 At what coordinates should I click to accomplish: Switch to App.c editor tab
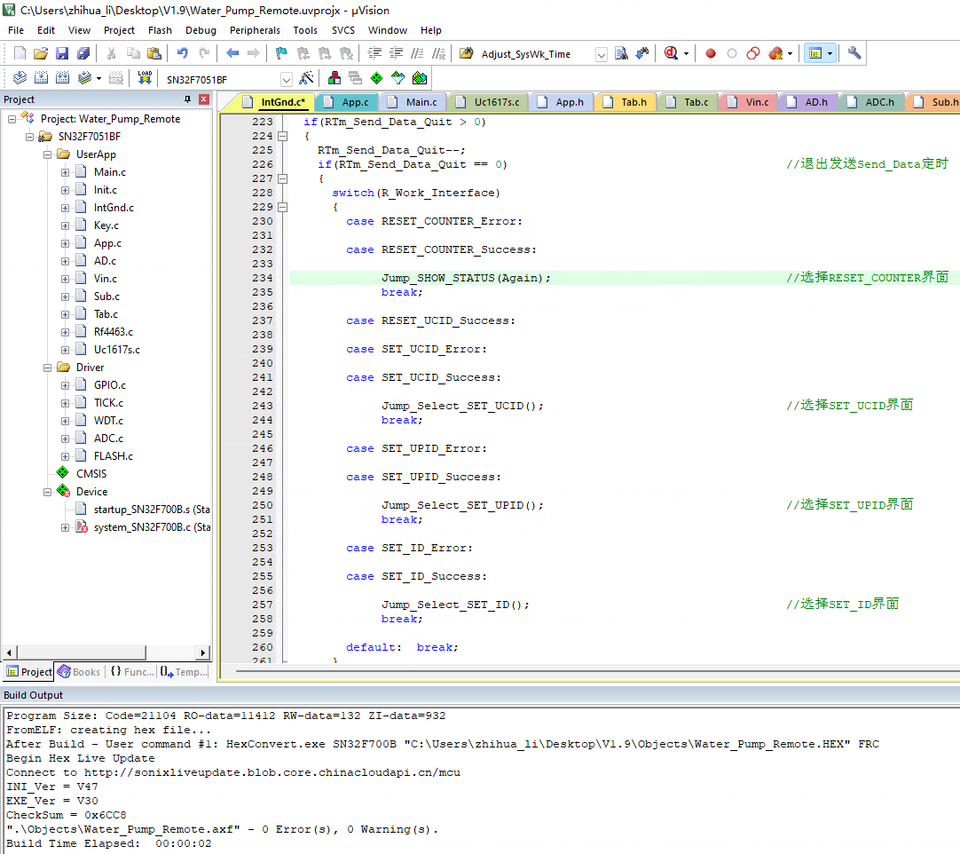coord(347,102)
